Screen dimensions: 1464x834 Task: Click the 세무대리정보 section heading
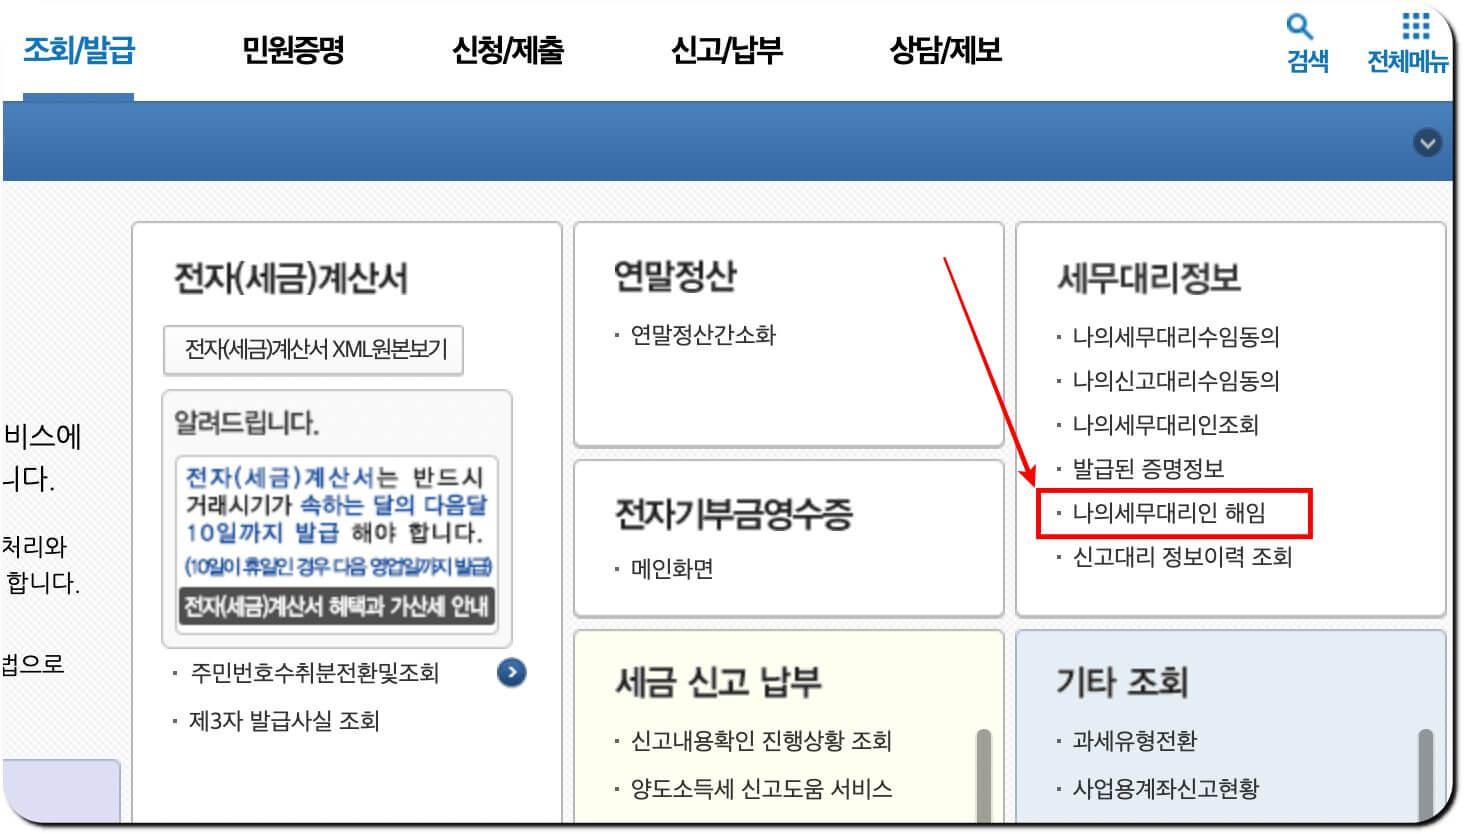(x=1148, y=277)
